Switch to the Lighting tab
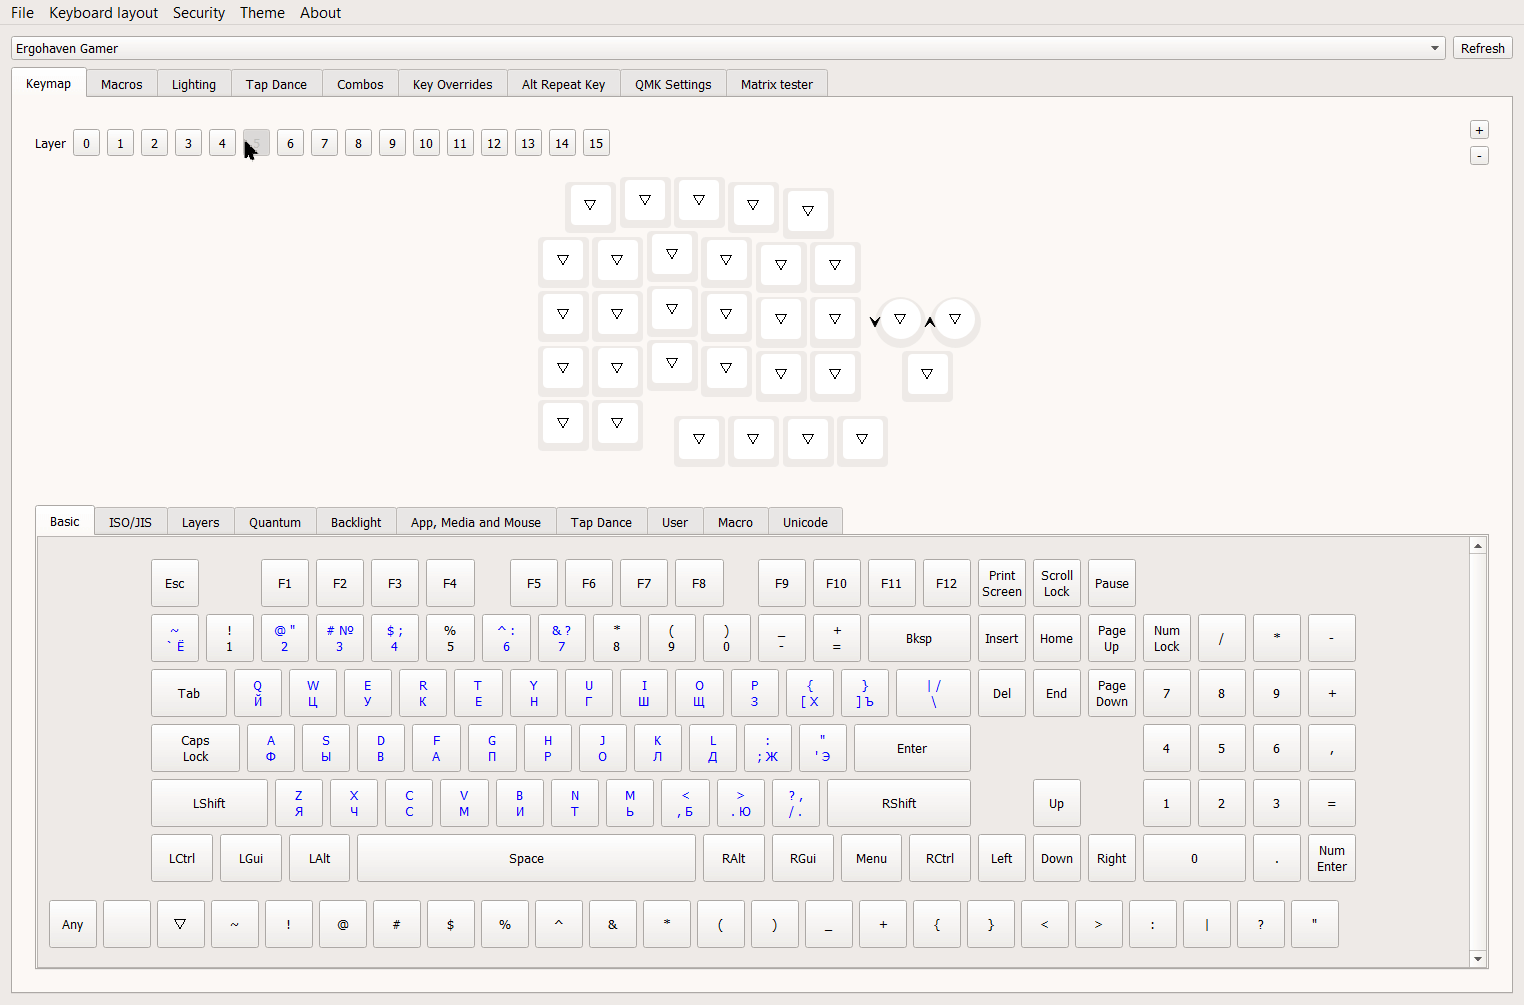Image resolution: width=1524 pixels, height=1005 pixels. 193,84
